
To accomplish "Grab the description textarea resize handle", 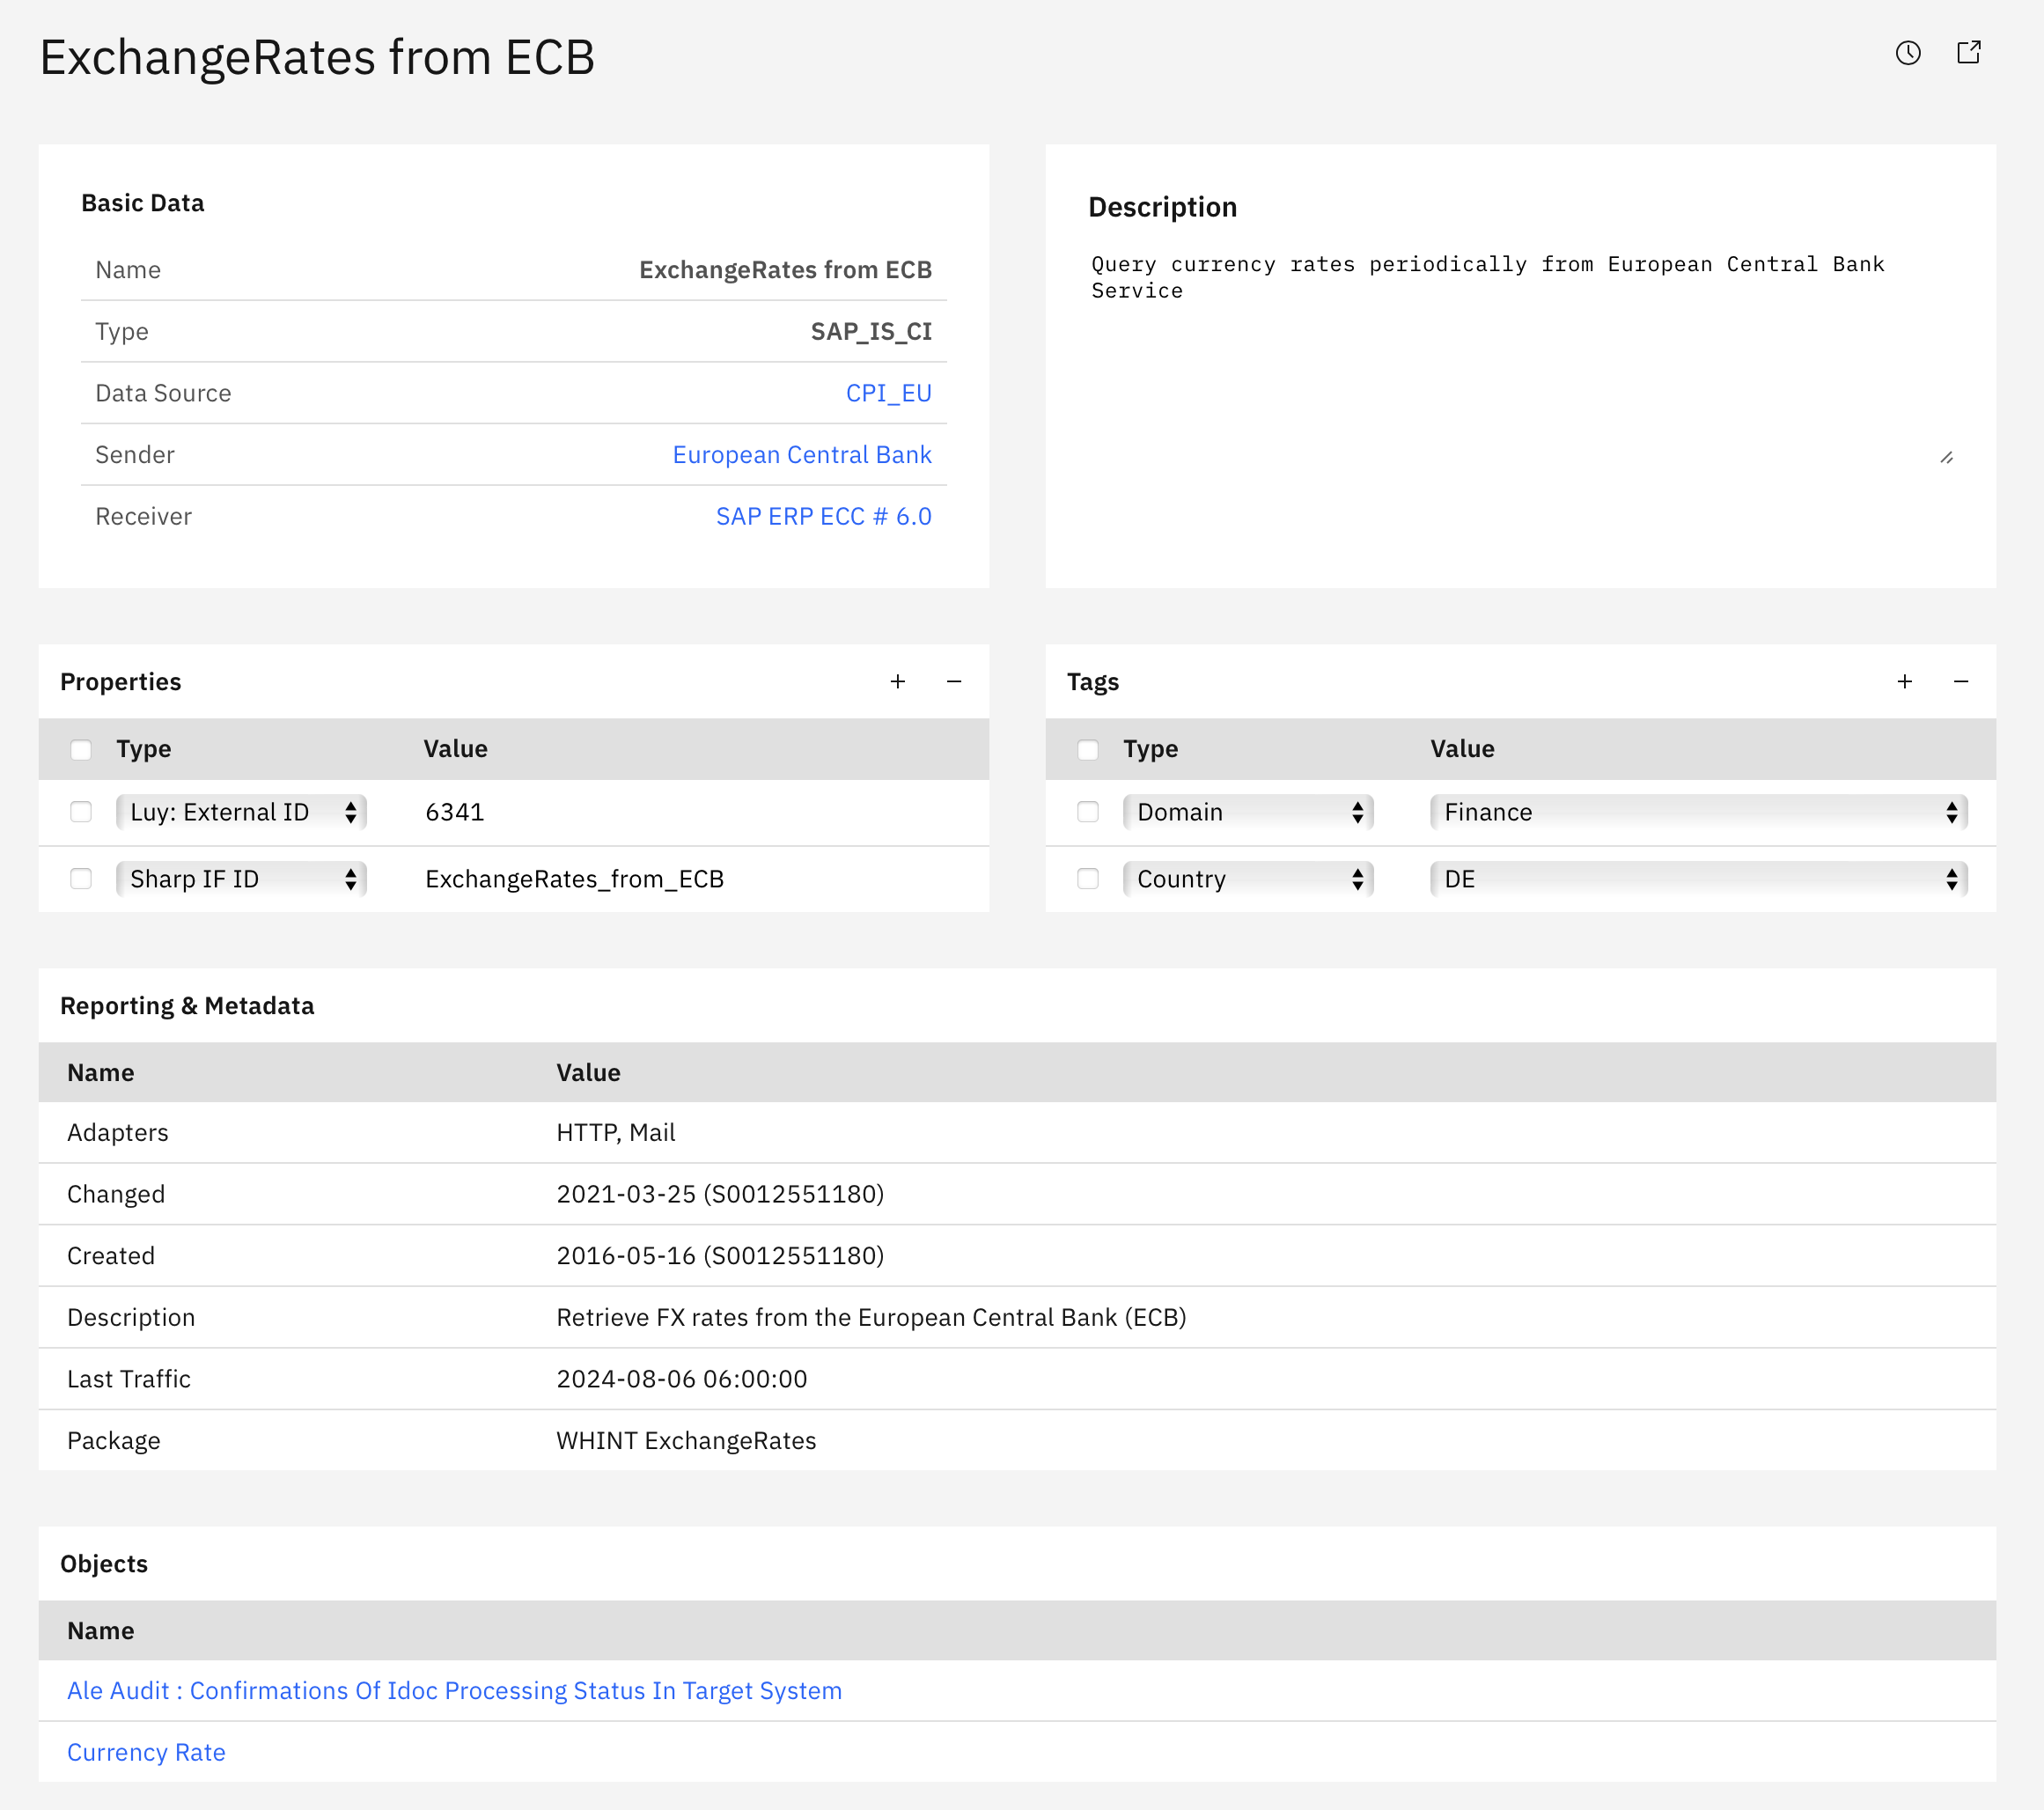I will pos(1946,457).
